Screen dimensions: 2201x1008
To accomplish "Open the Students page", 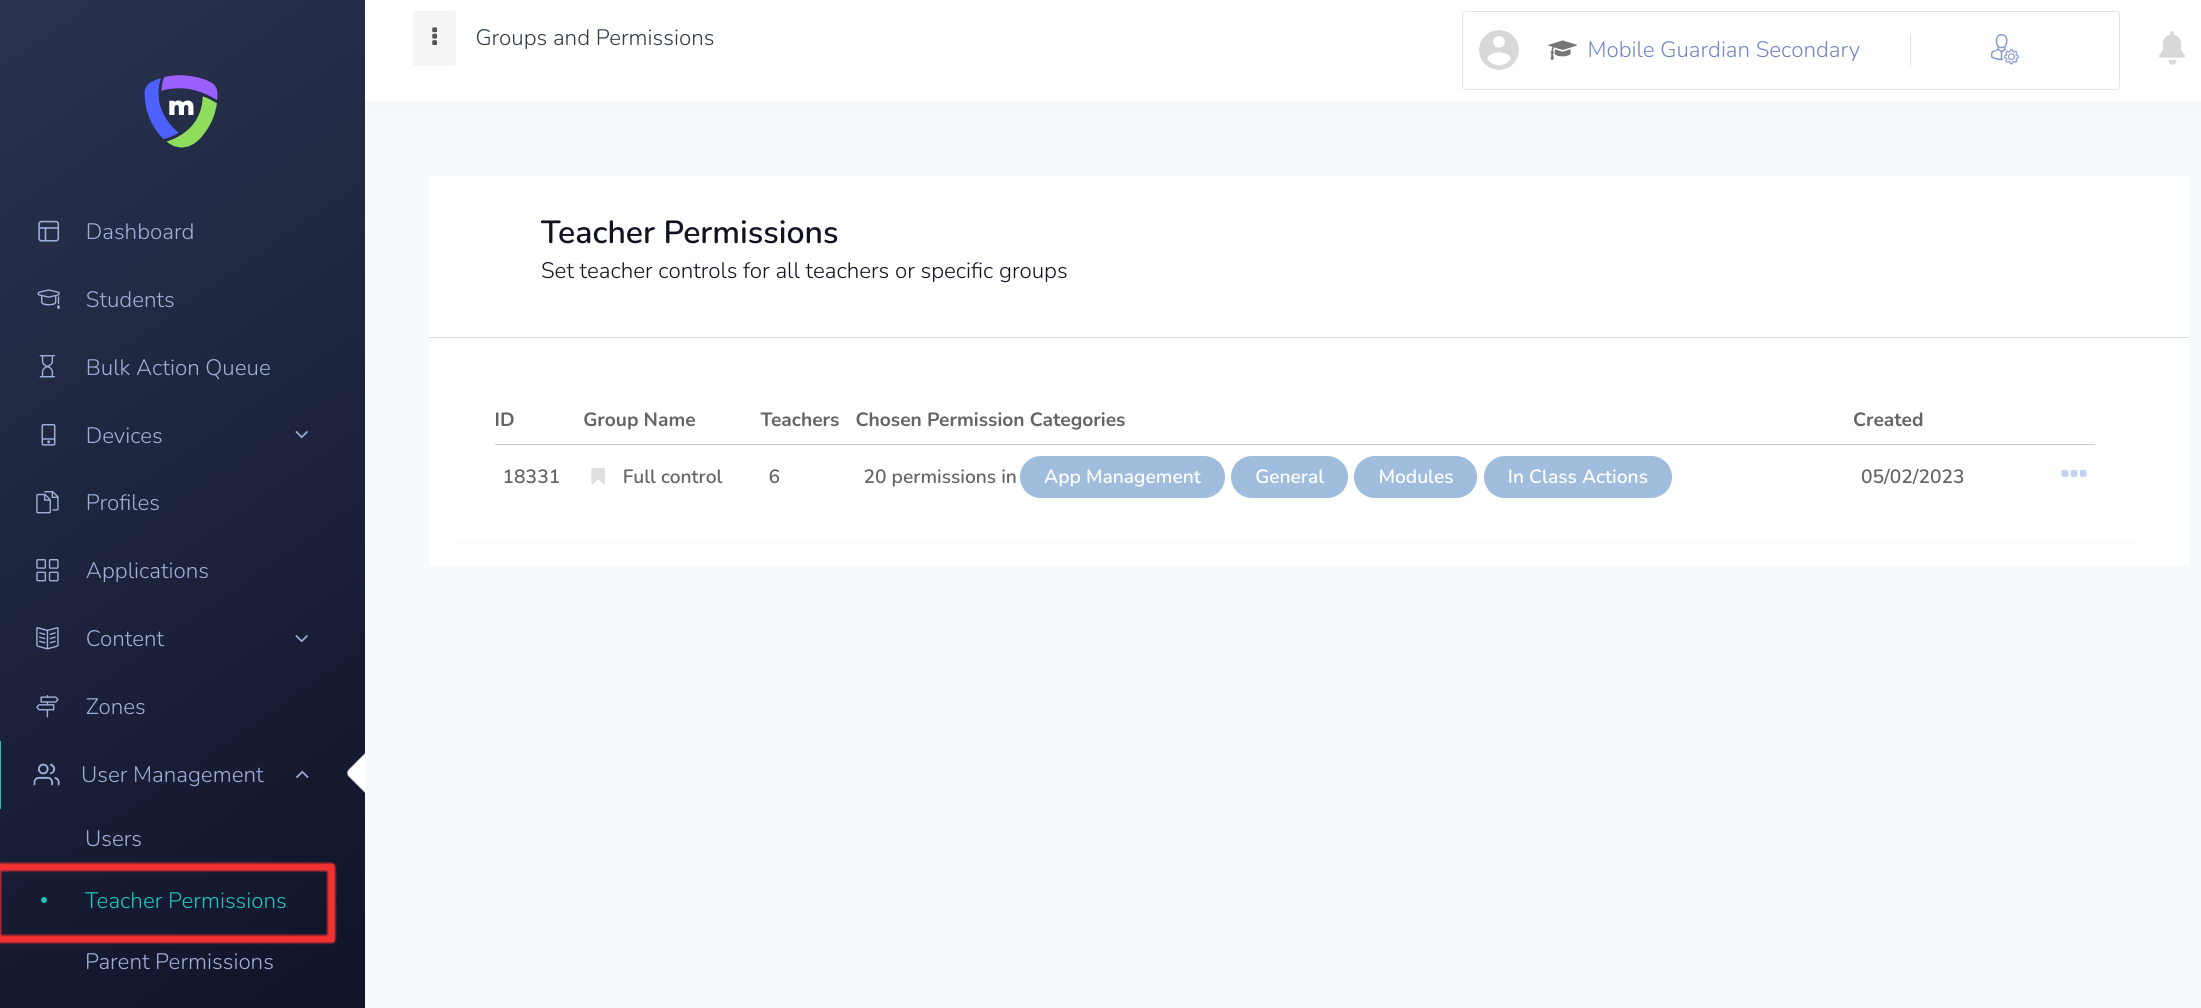I will 130,300.
